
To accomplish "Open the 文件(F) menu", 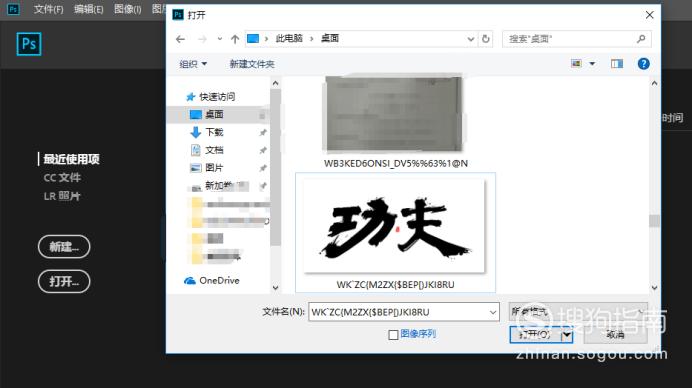I will coord(49,9).
